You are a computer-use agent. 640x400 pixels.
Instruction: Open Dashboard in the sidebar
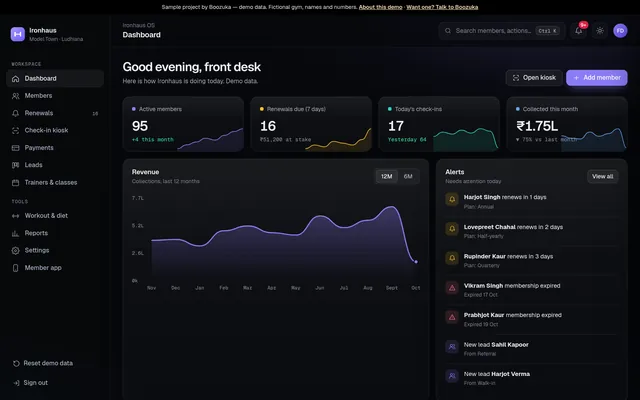coord(55,78)
